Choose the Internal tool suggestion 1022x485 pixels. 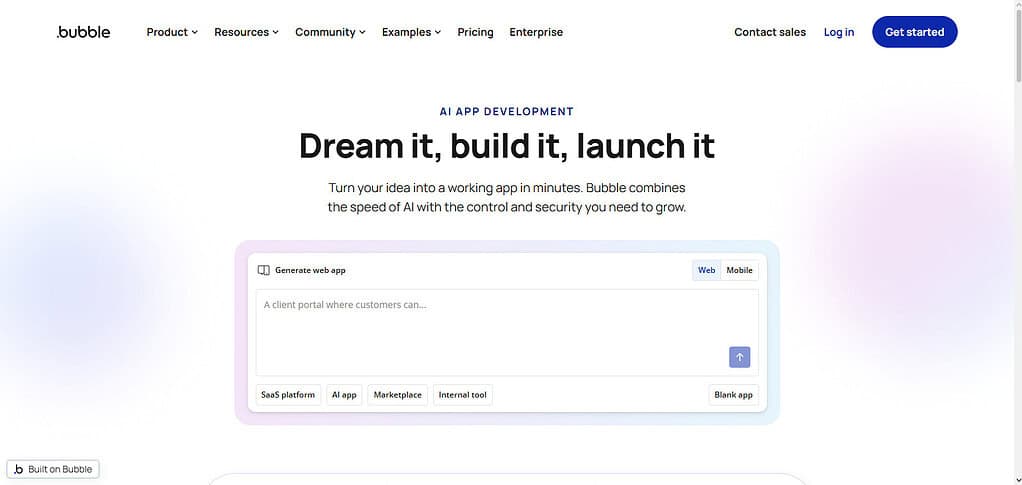[x=463, y=394]
